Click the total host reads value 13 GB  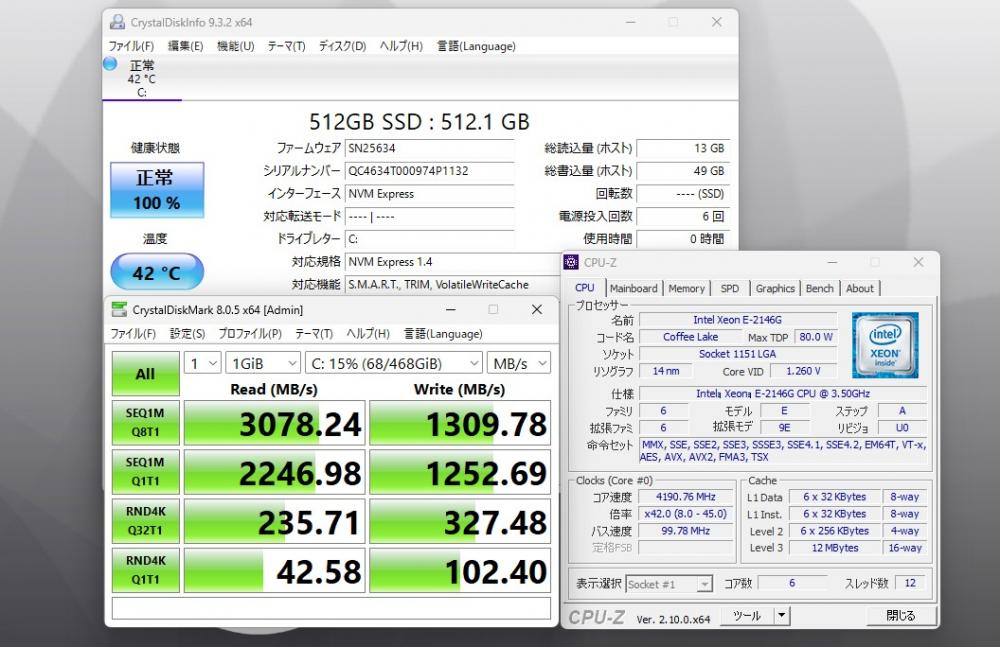coord(683,148)
